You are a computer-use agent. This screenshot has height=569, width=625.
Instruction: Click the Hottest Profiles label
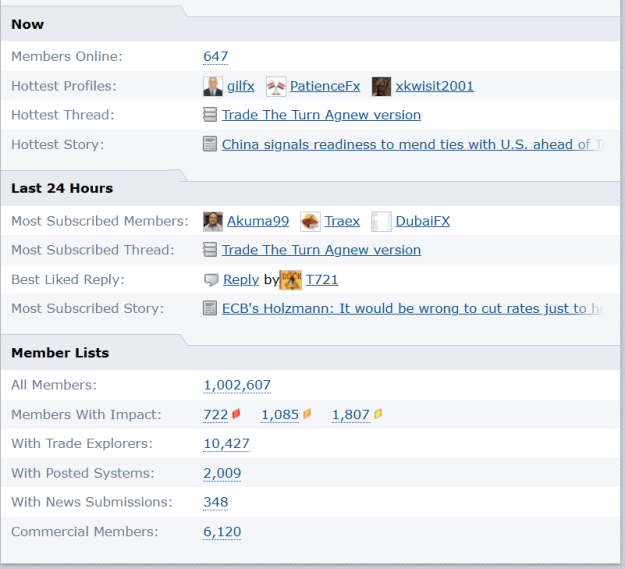point(64,86)
